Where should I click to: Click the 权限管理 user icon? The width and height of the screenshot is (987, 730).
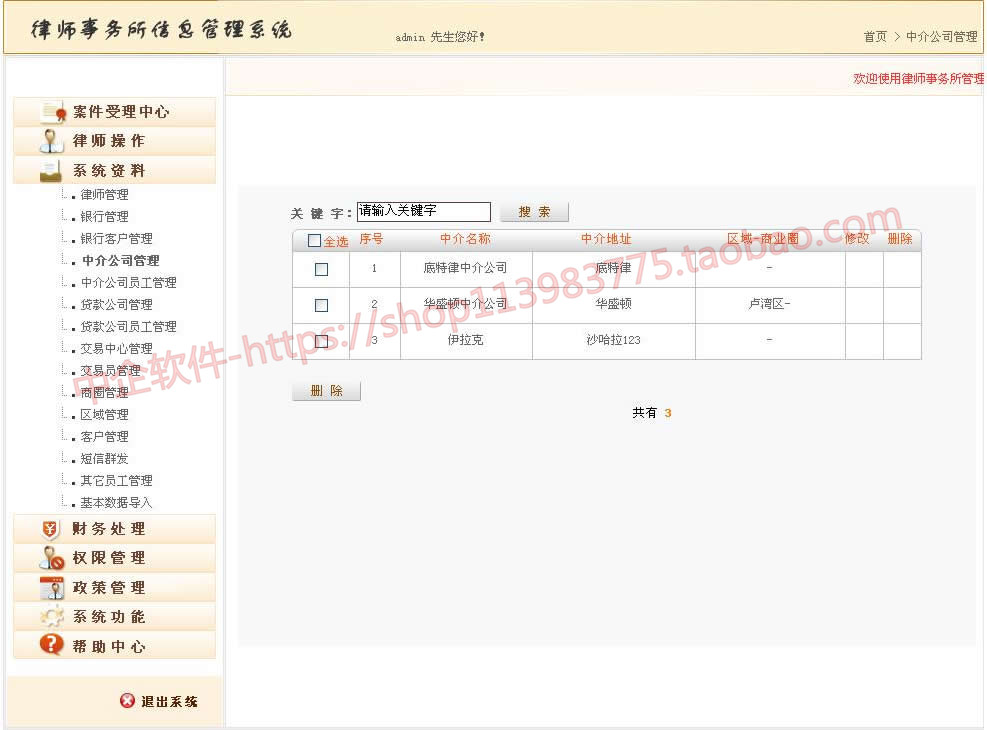pyautogui.click(x=52, y=558)
